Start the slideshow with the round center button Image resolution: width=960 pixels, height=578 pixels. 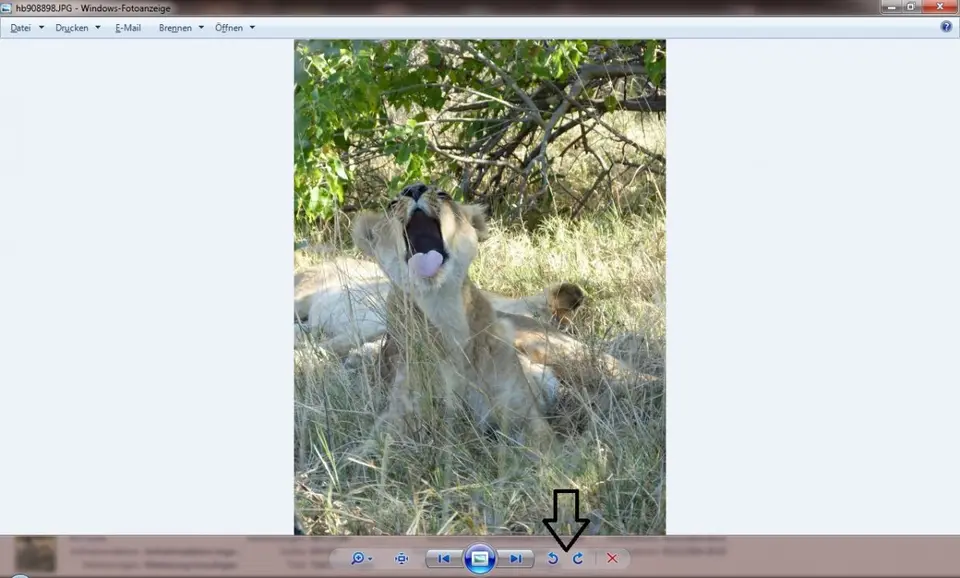pyautogui.click(x=480, y=558)
